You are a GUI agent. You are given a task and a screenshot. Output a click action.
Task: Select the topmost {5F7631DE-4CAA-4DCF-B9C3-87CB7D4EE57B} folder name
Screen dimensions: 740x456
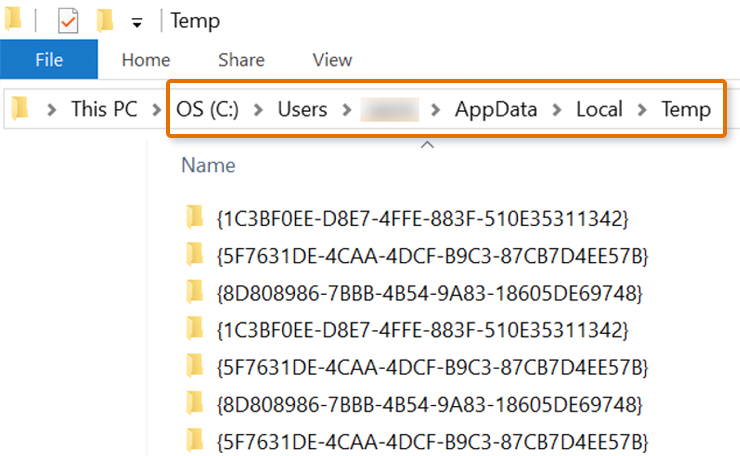(432, 256)
